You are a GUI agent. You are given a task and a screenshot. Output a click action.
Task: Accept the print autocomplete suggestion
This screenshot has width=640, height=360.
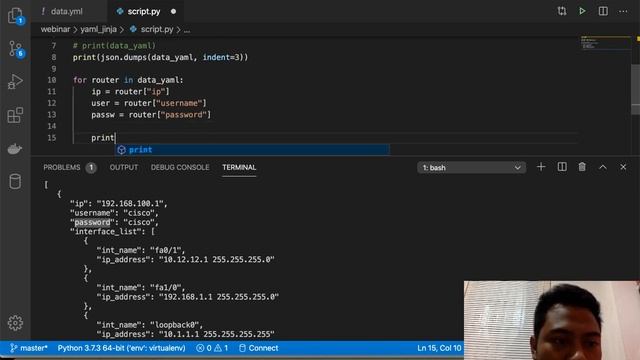pyautogui.click(x=252, y=150)
